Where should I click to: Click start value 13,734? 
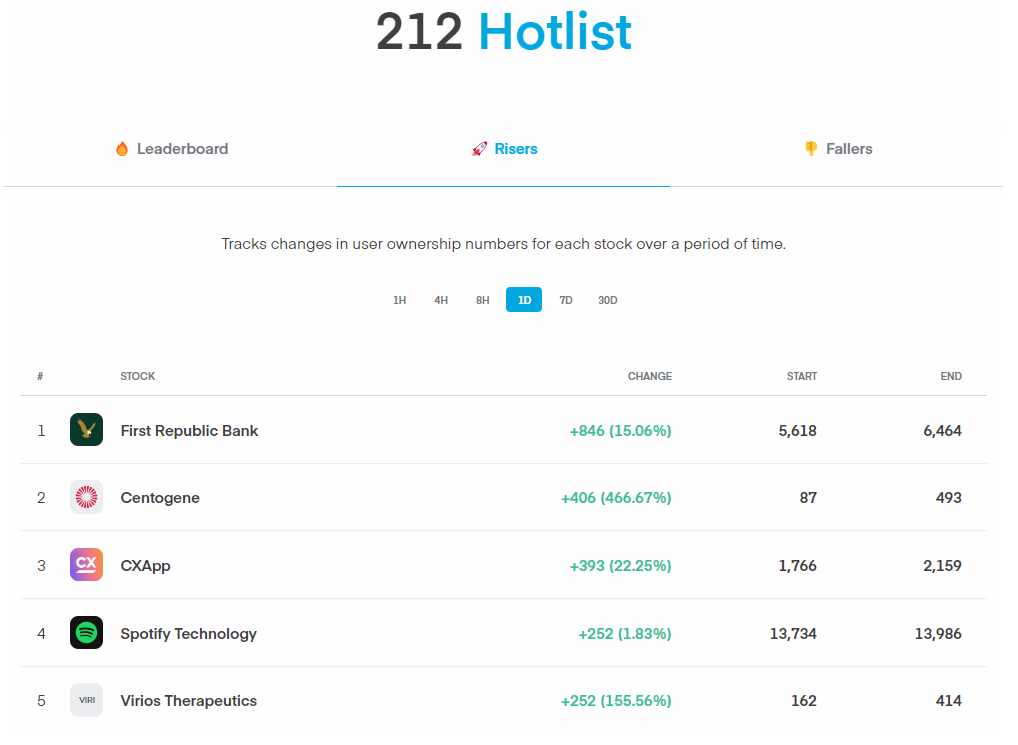793,634
